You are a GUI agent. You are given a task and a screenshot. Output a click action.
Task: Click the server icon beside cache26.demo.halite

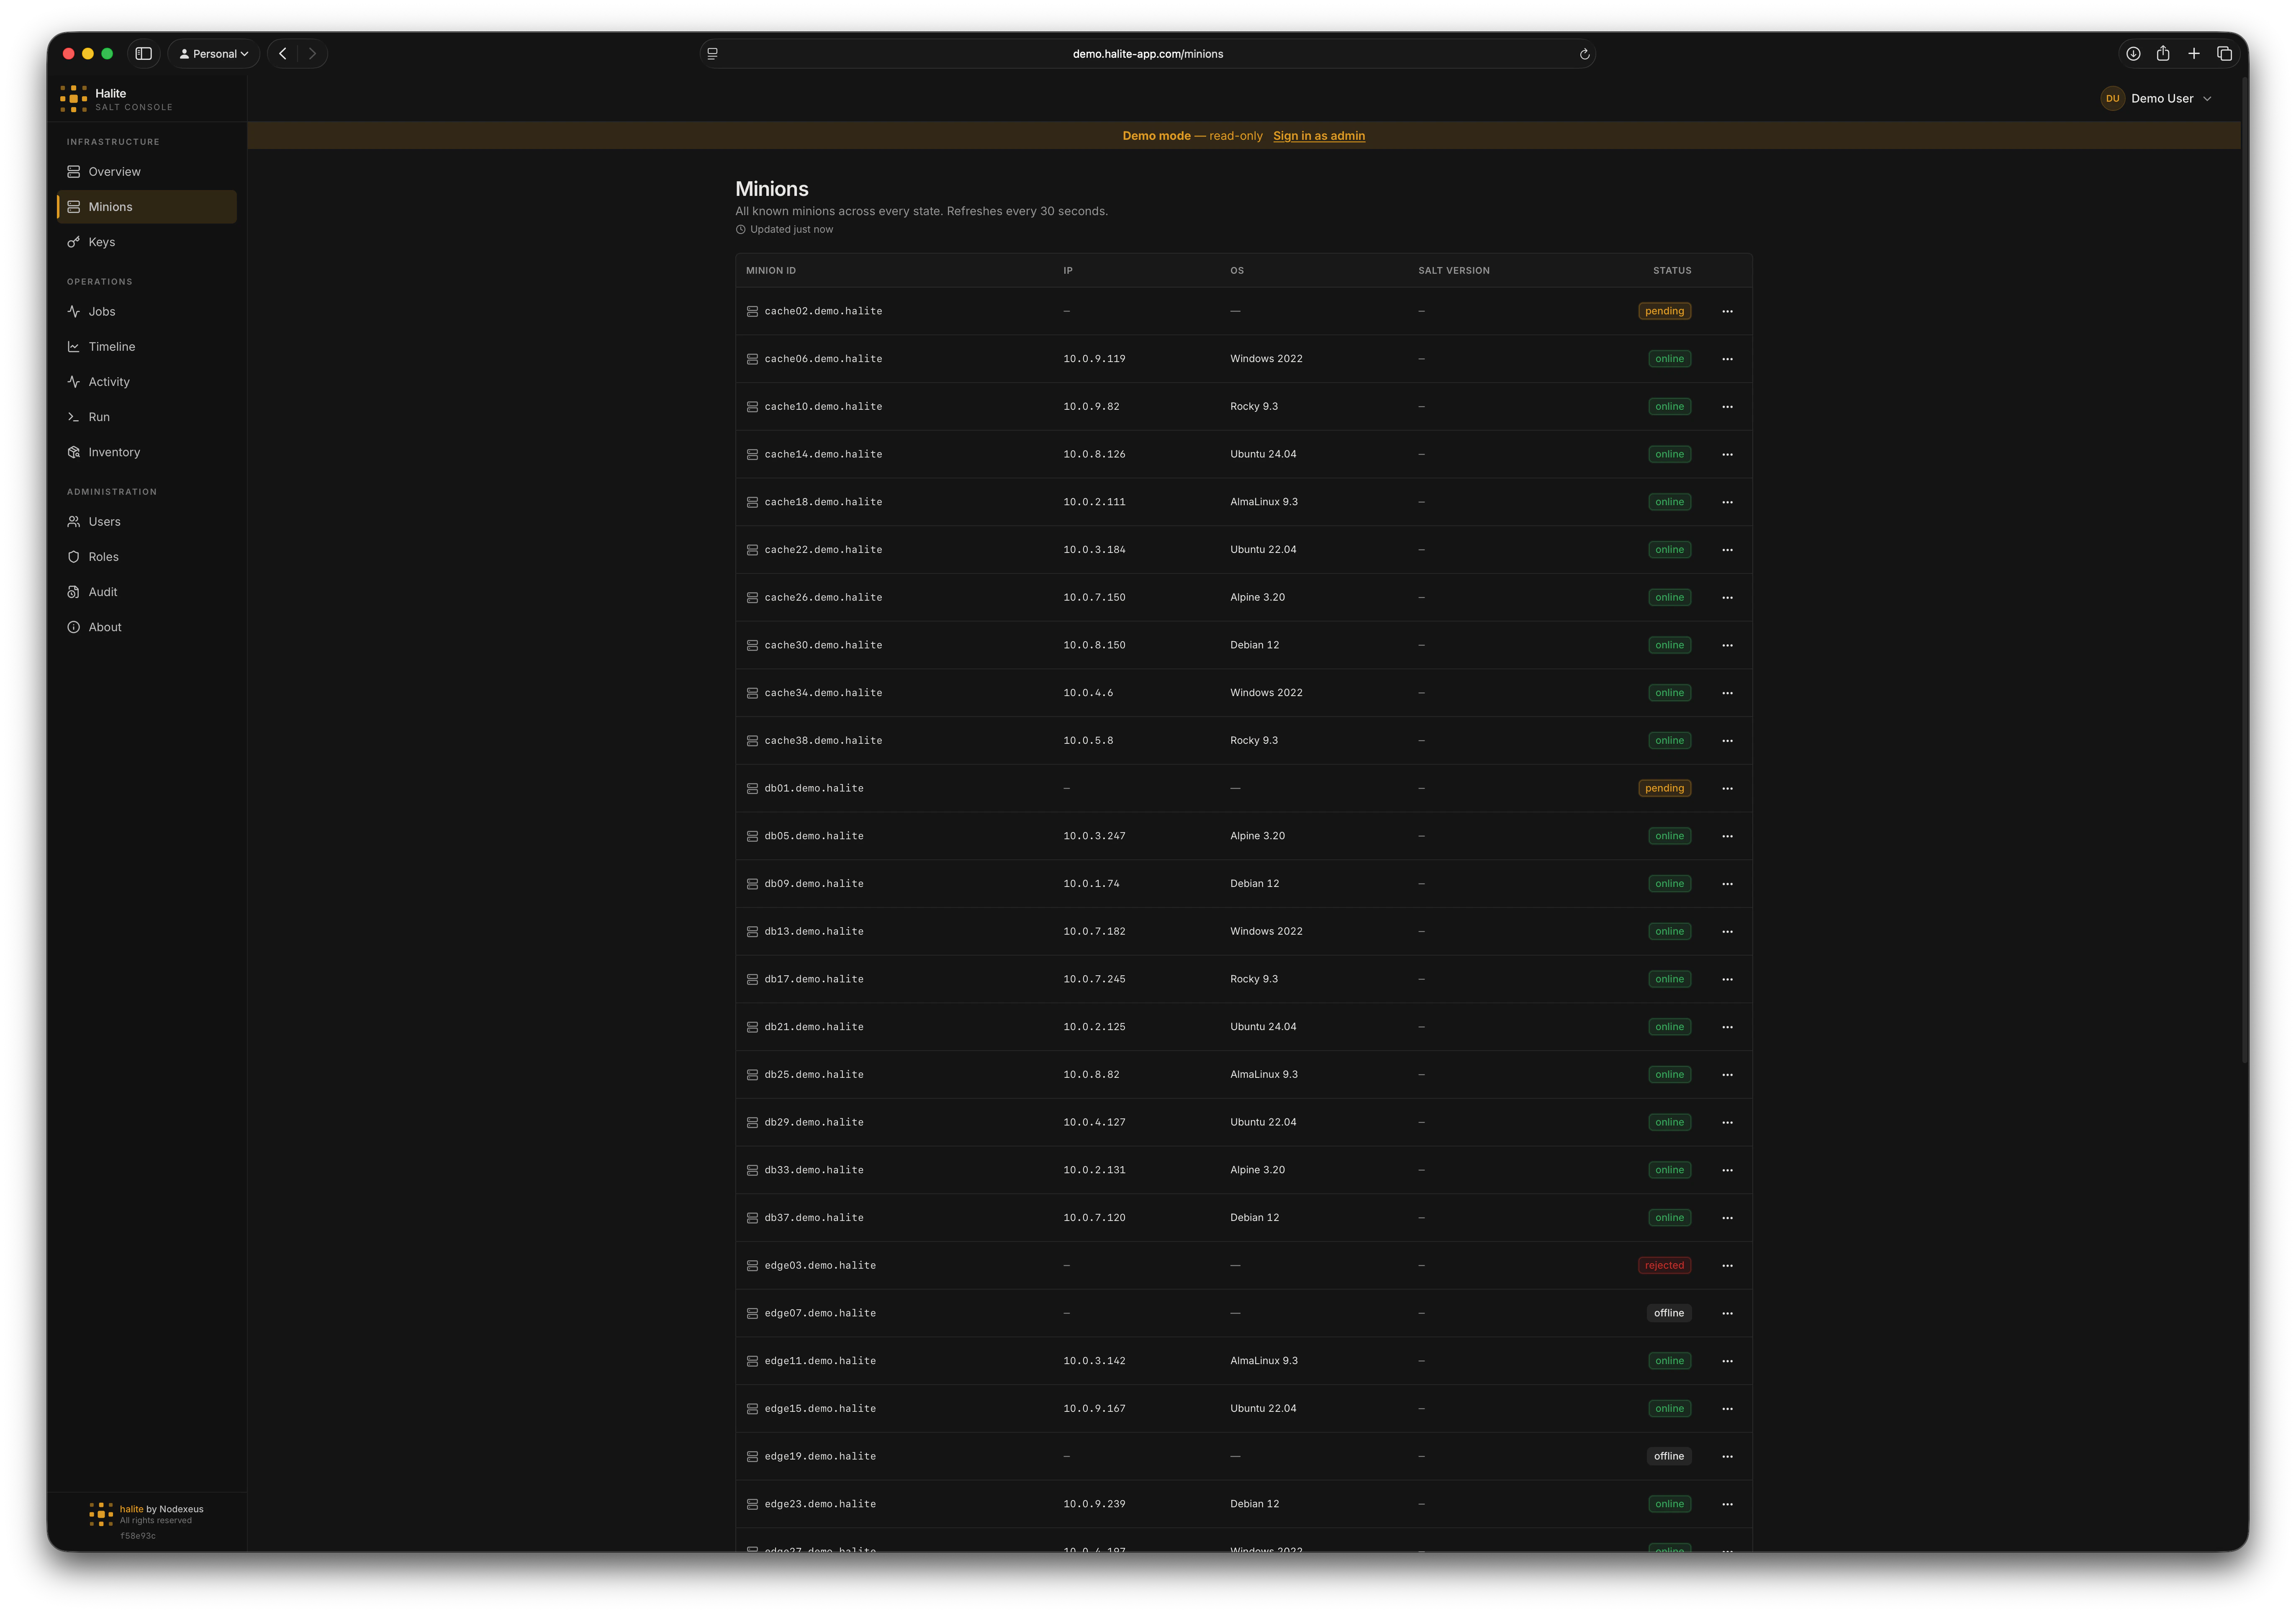752,598
